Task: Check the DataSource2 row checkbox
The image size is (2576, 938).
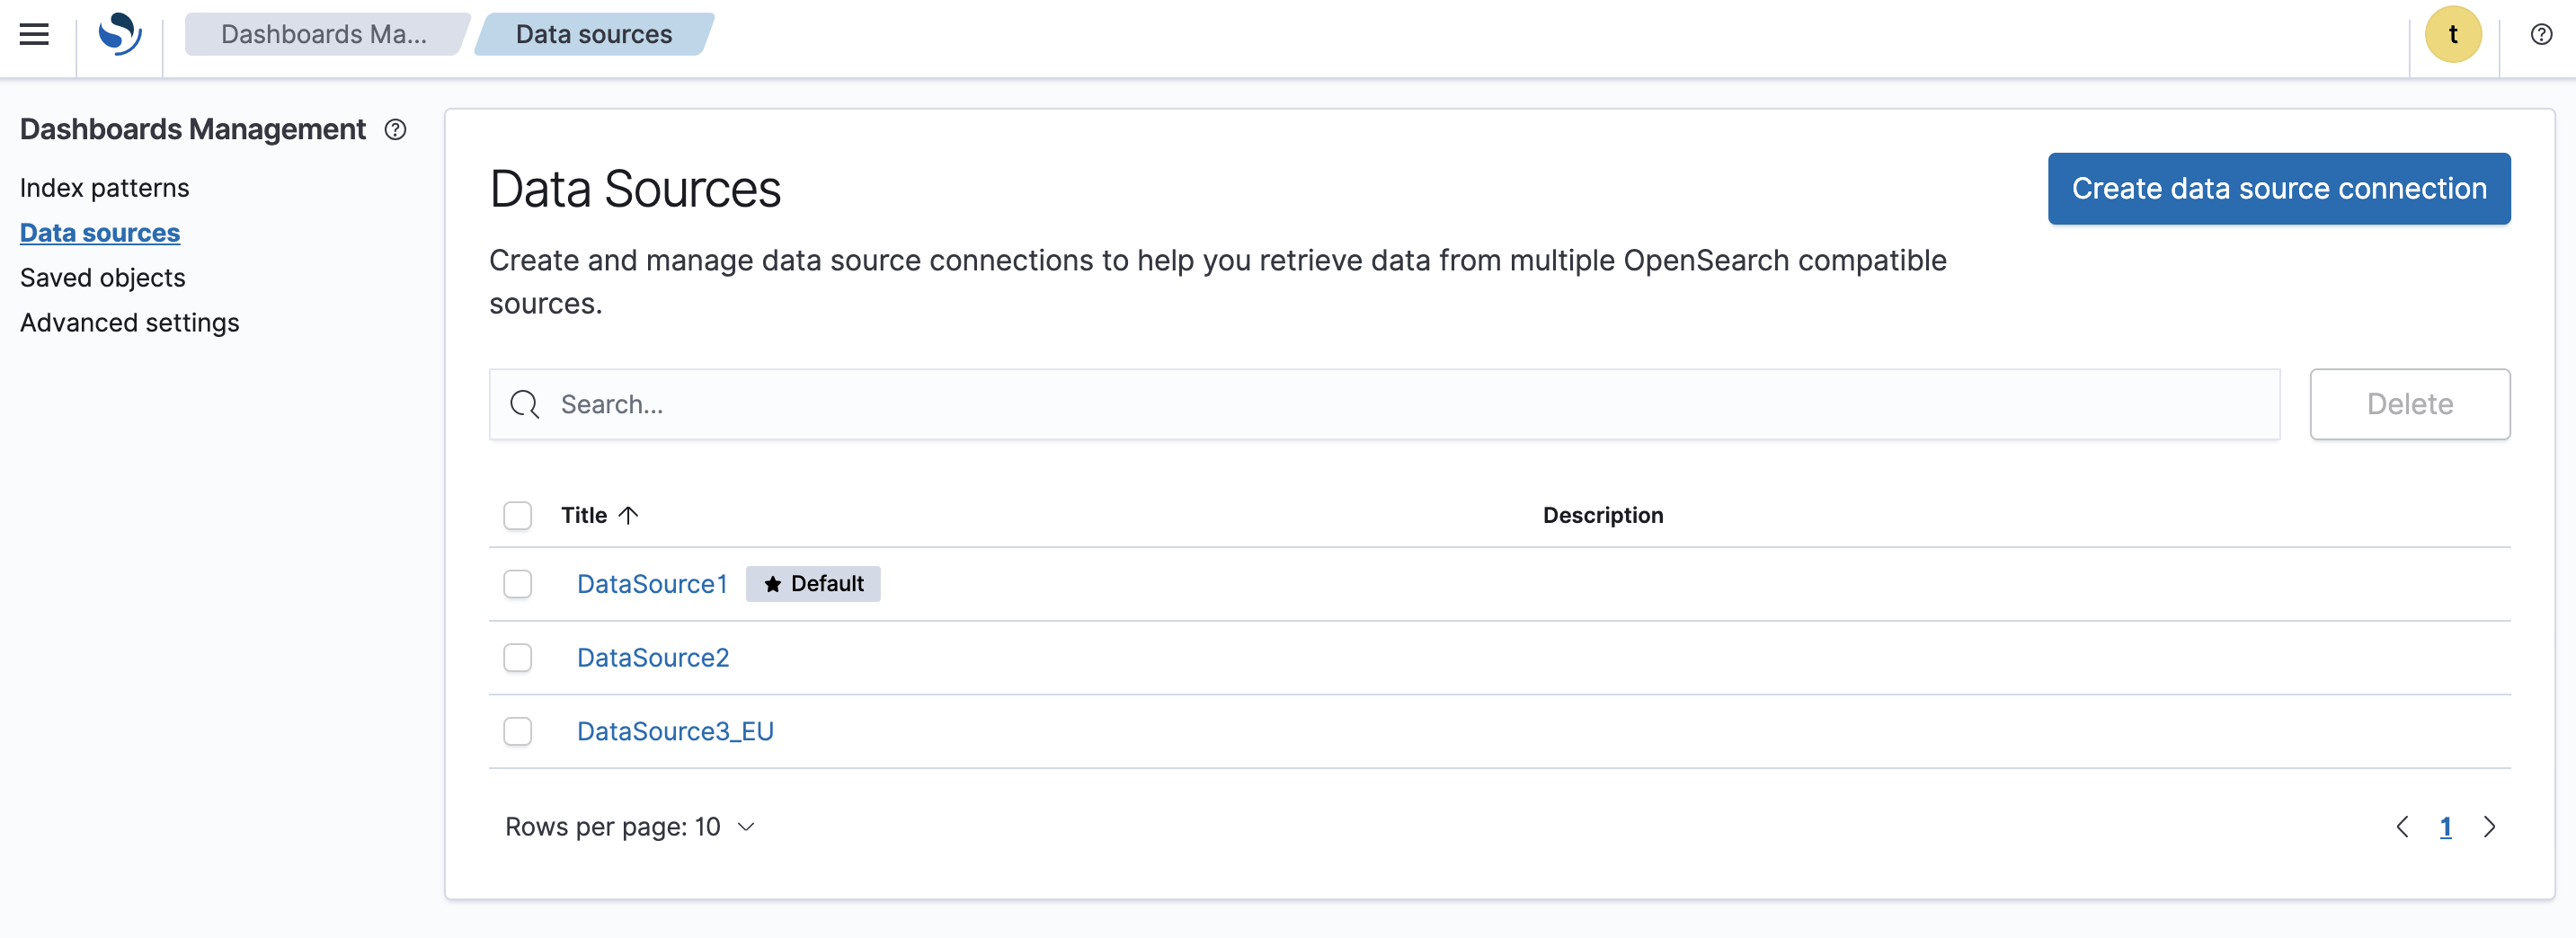Action: point(518,657)
